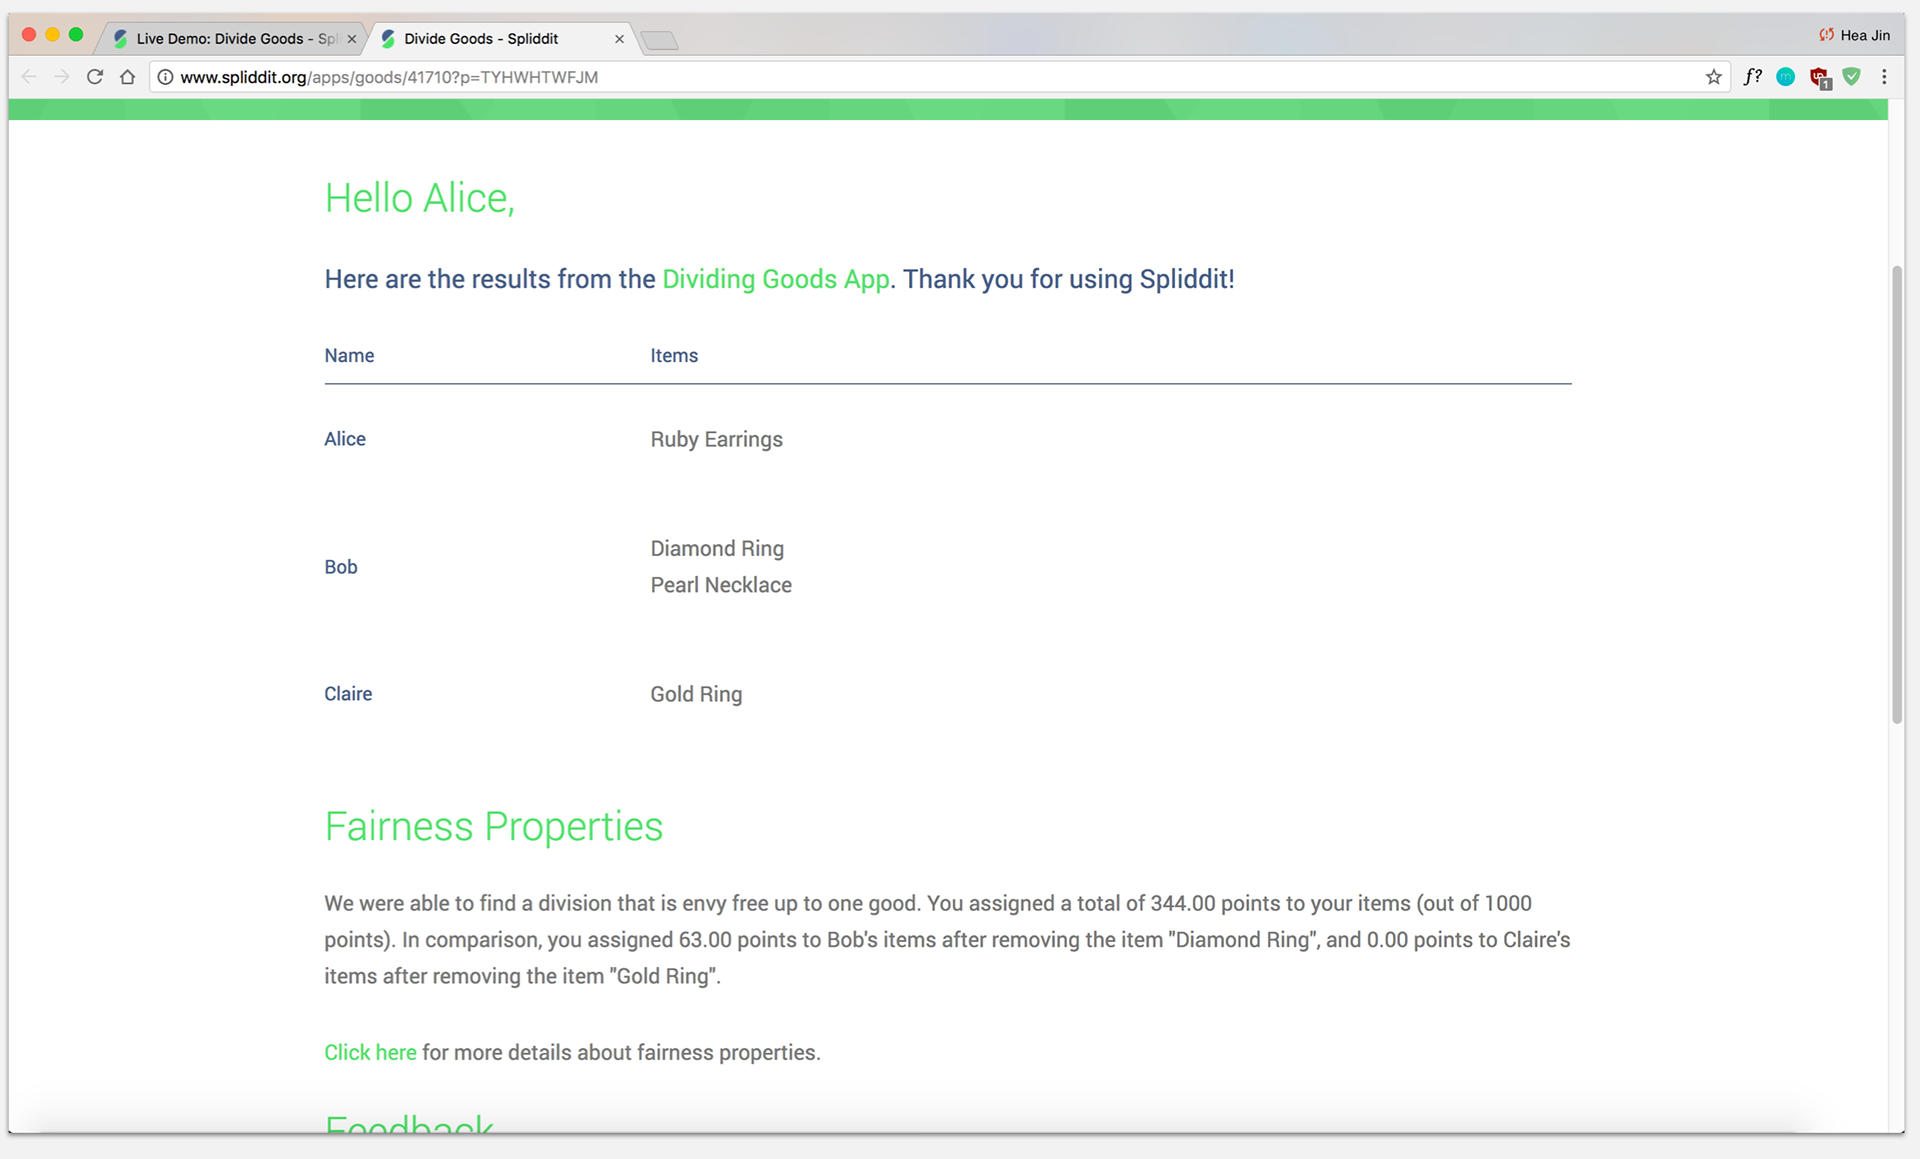The height and width of the screenshot is (1159, 1920).
Task: Click the teal round extension icon
Action: tap(1785, 77)
